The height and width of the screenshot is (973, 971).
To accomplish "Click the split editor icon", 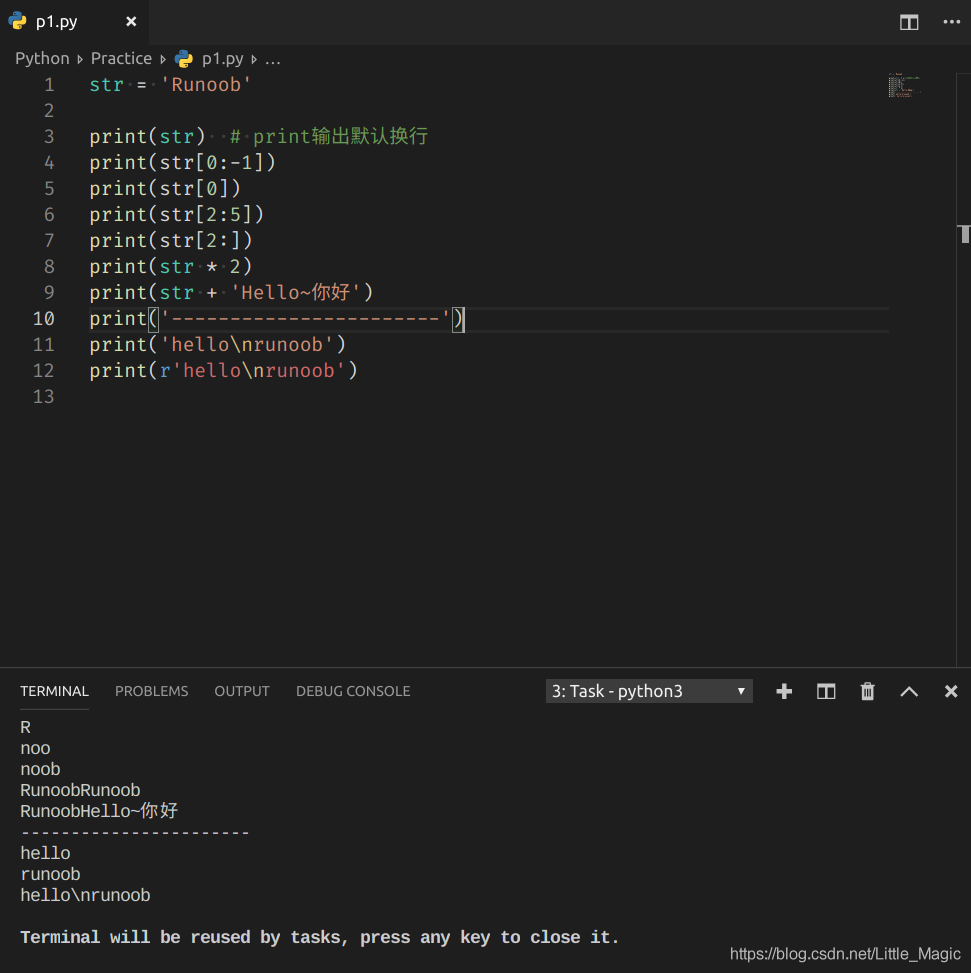I will (908, 22).
